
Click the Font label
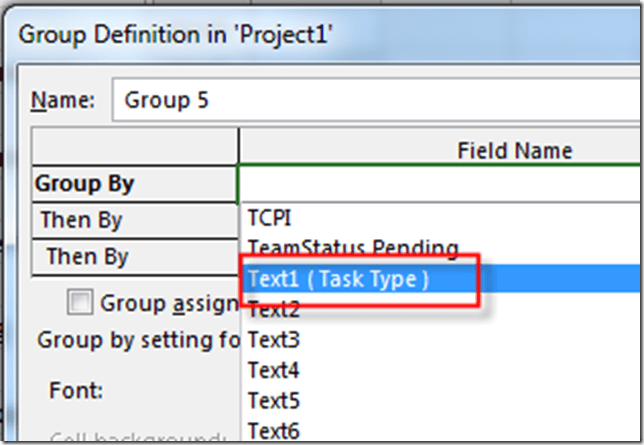(73, 390)
